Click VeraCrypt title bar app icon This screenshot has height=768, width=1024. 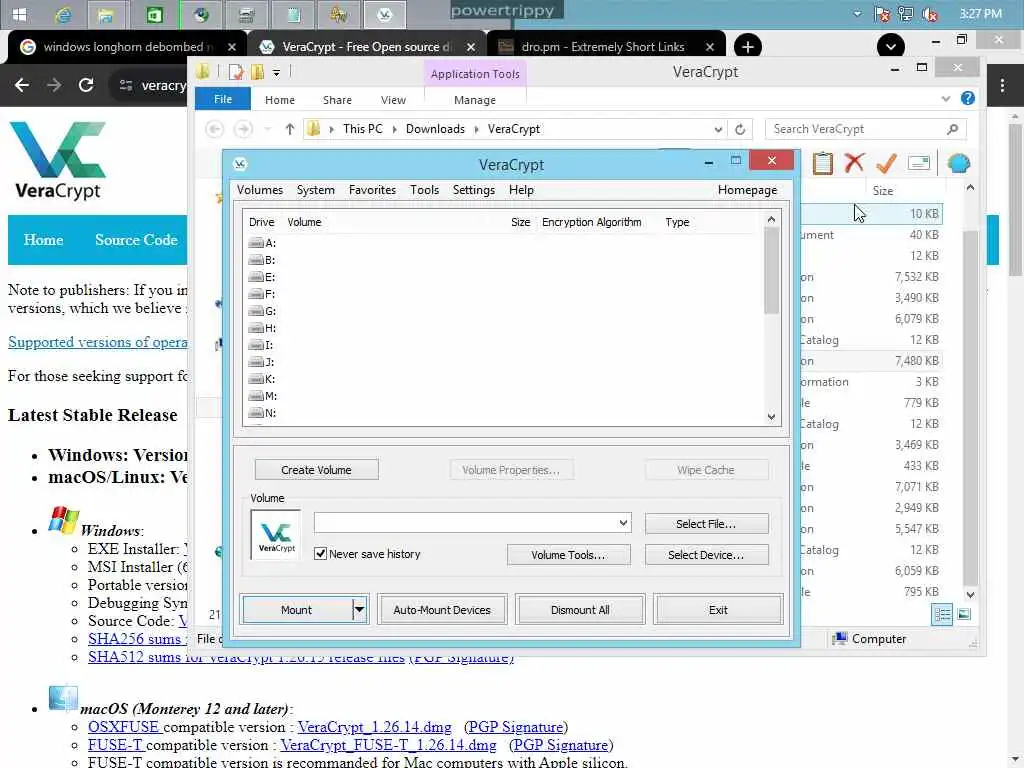tap(240, 164)
